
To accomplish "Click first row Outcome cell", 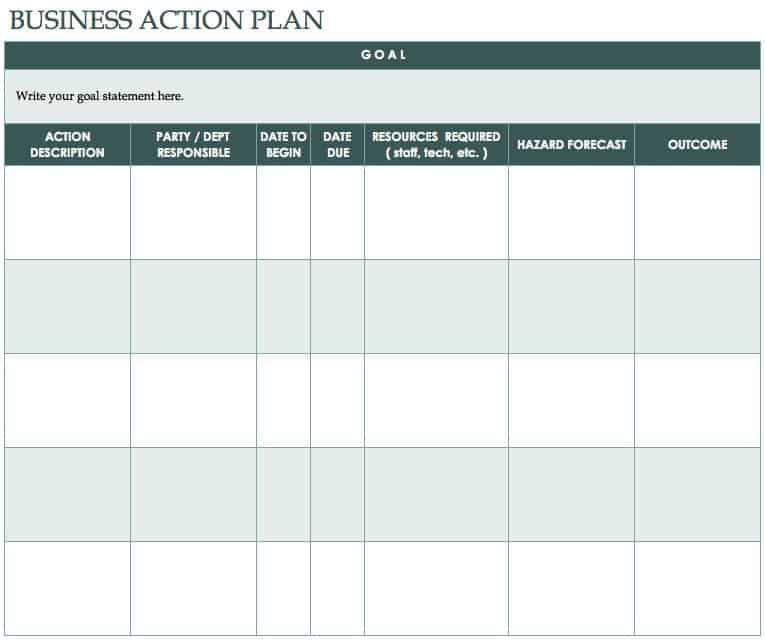I will [697, 212].
